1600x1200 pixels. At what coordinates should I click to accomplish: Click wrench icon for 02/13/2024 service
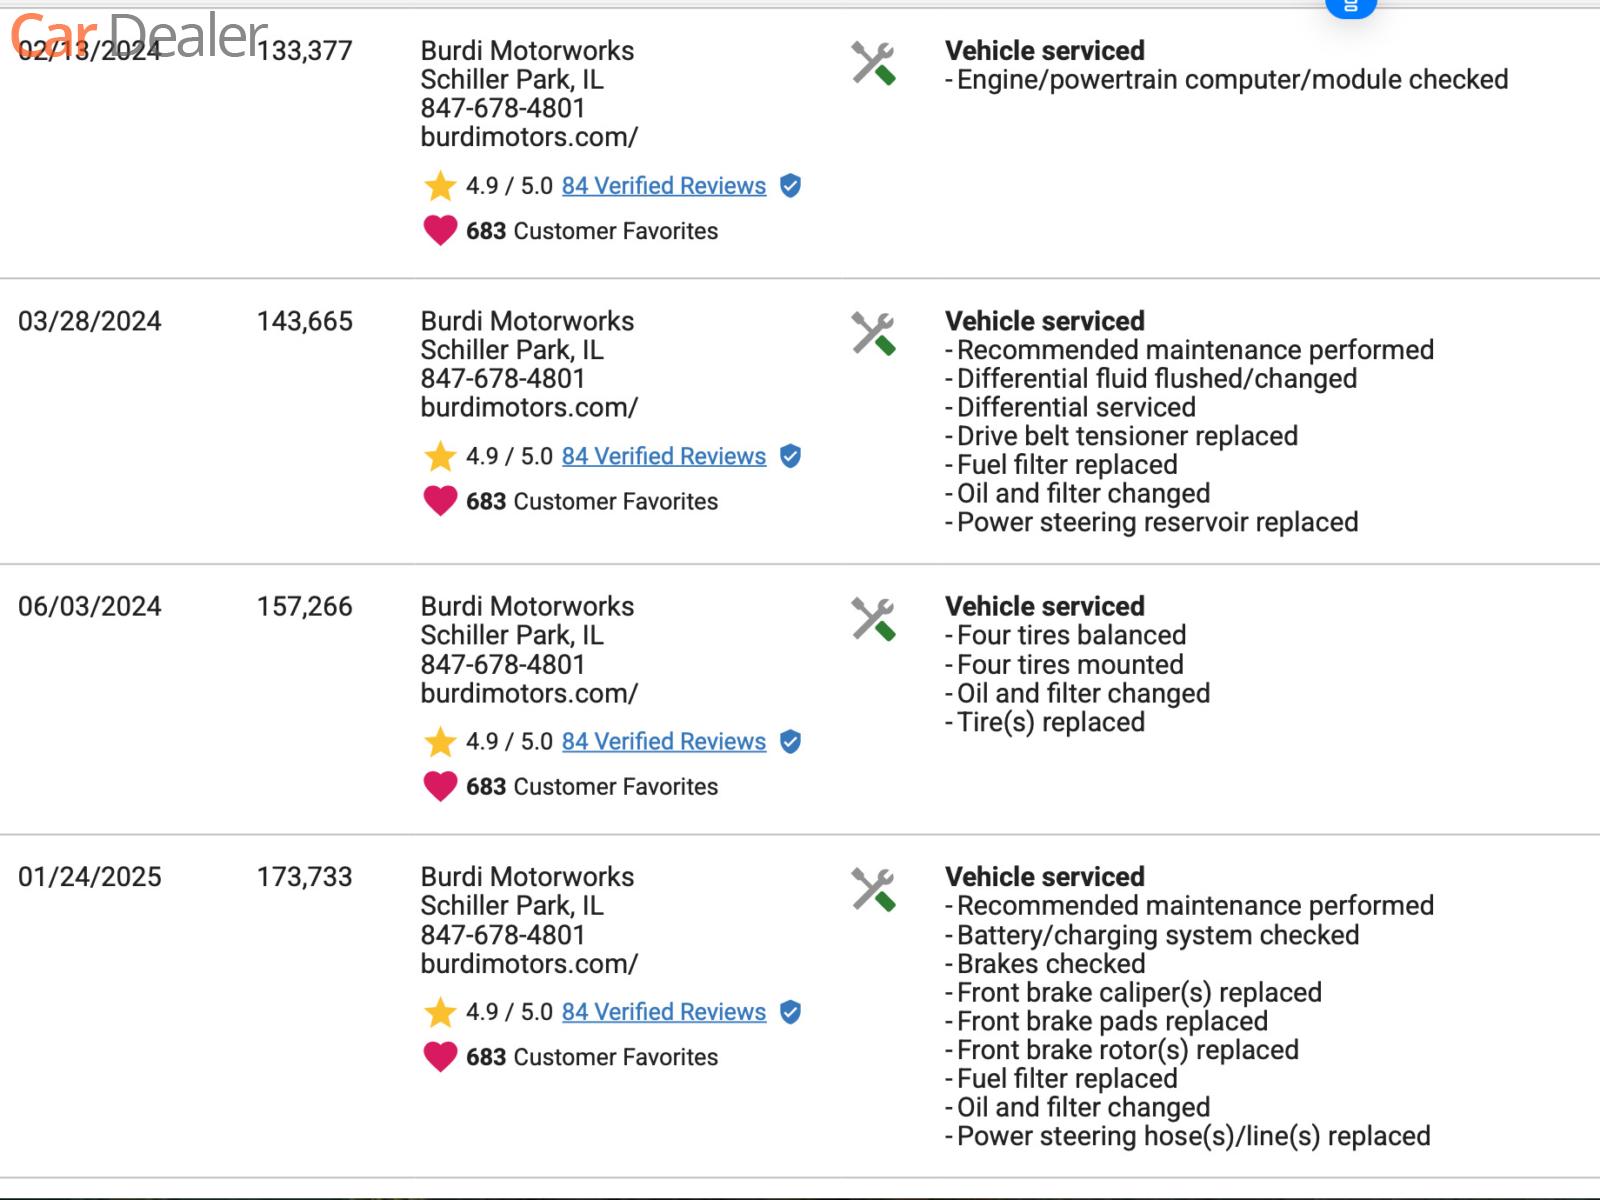(x=873, y=63)
